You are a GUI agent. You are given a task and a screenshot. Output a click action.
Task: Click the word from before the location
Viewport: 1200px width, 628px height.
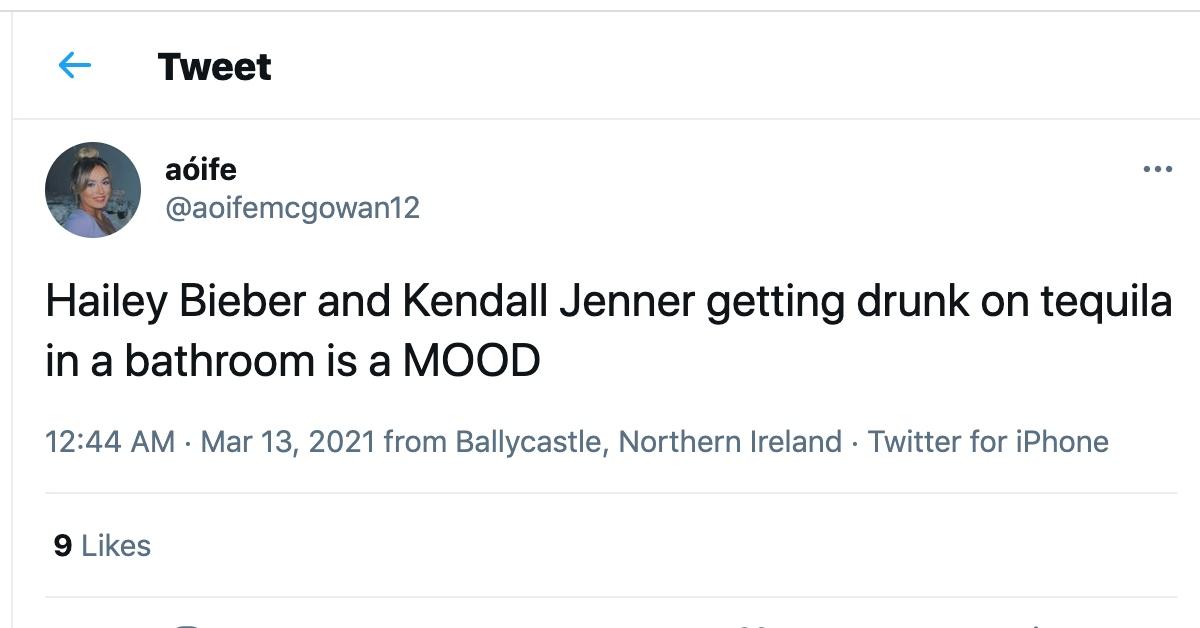point(415,442)
